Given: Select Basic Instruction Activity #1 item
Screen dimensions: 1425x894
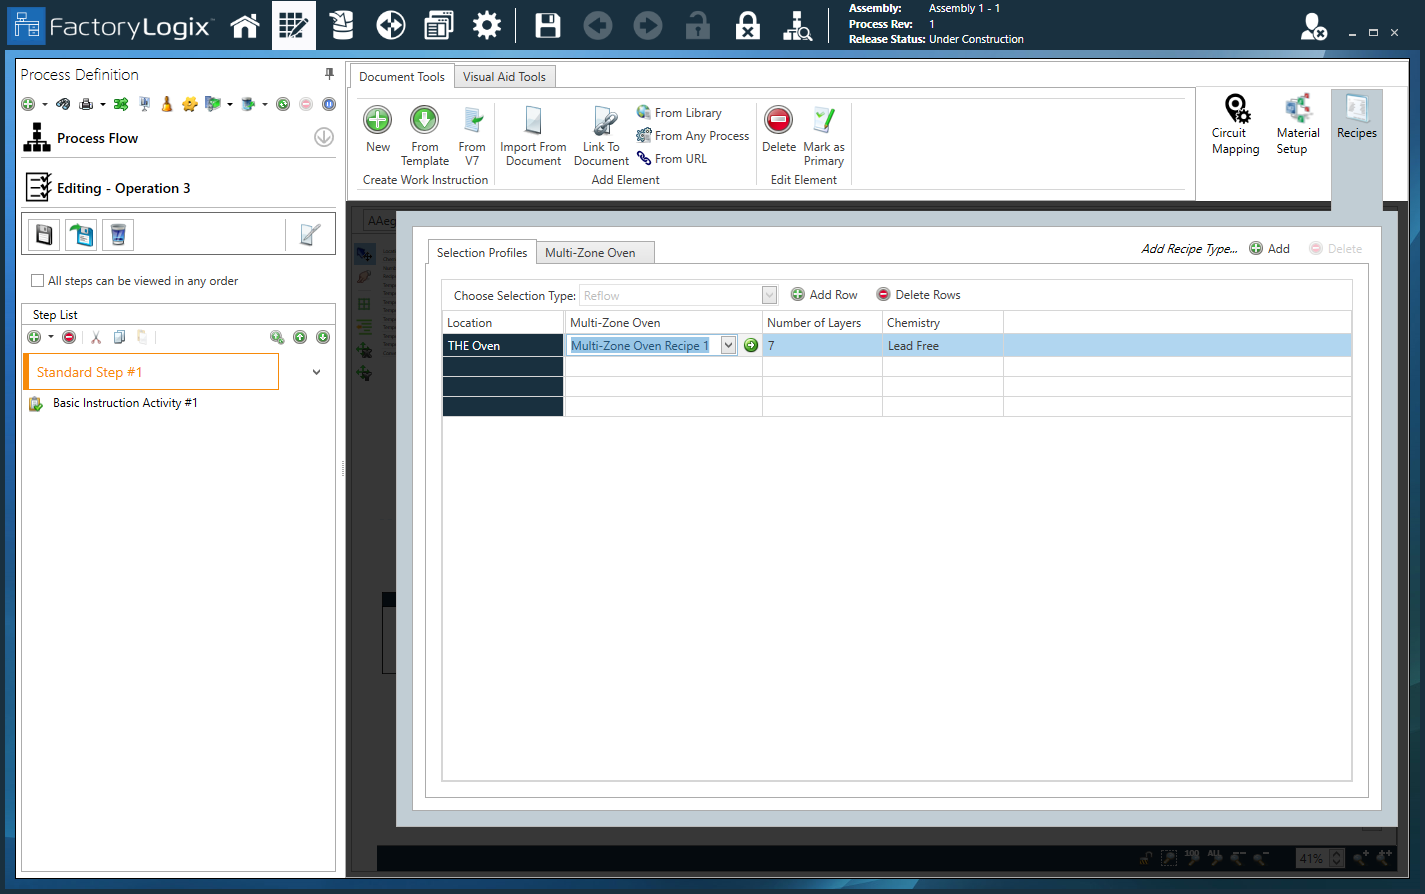Looking at the screenshot, I should click(x=125, y=403).
